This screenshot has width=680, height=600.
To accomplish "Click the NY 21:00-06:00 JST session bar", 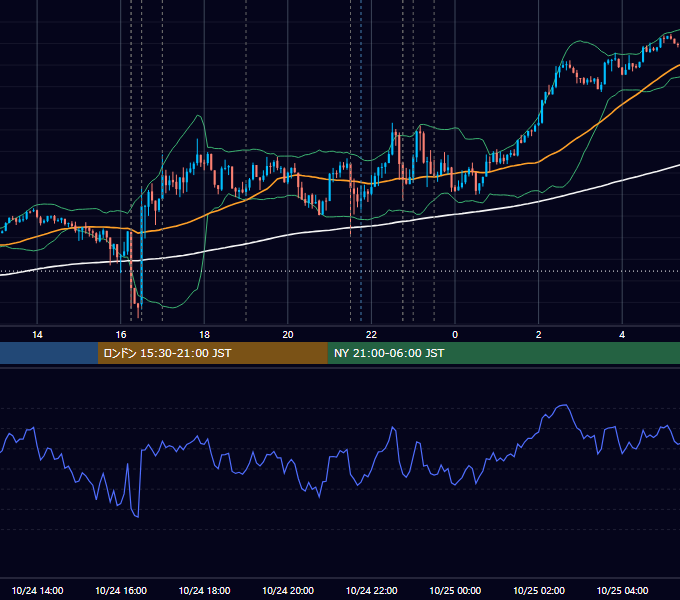I will [503, 353].
